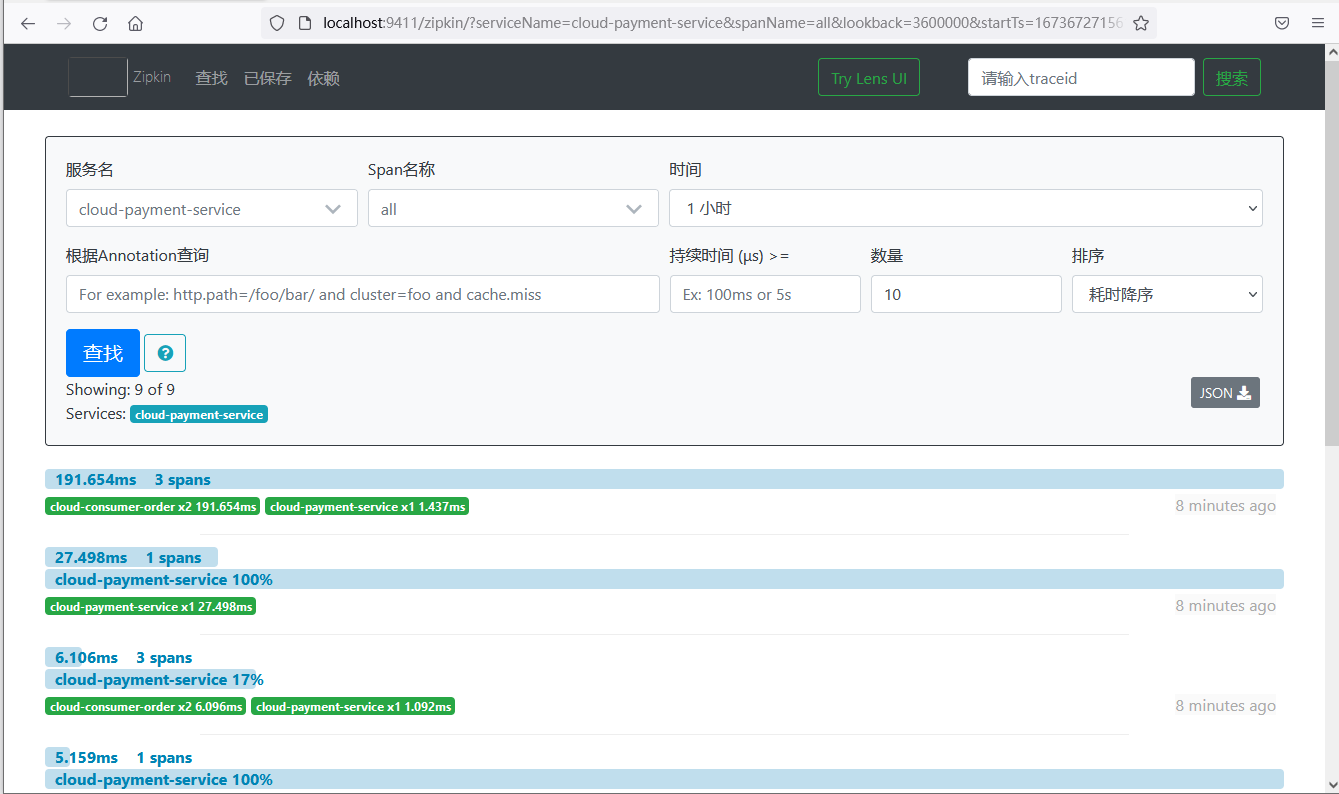Image resolution: width=1339 pixels, height=794 pixels.
Task: Click cloud-payment-service 100% bar under 27.498ms trace
Action: (664, 579)
